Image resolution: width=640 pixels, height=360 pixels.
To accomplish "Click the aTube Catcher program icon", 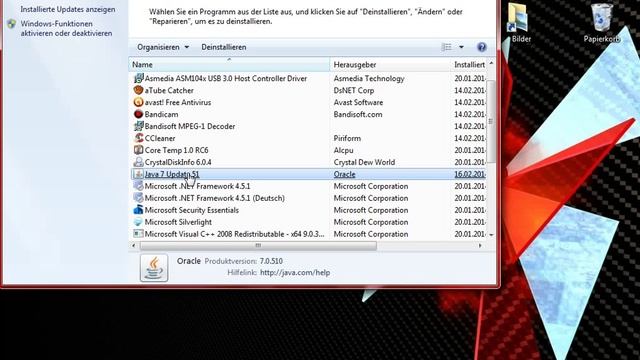I will point(138,90).
